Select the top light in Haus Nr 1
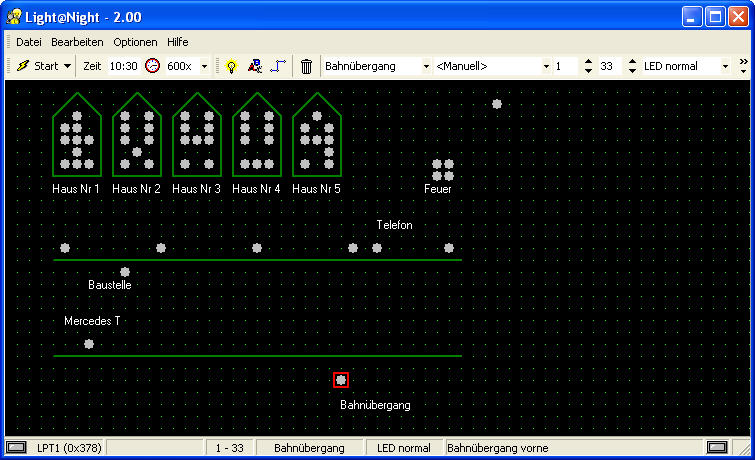This screenshot has width=755, height=460. 77,116
